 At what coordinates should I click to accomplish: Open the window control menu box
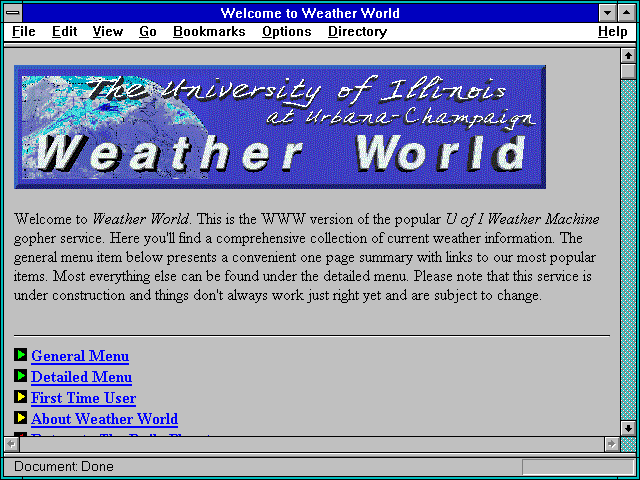click(13, 13)
